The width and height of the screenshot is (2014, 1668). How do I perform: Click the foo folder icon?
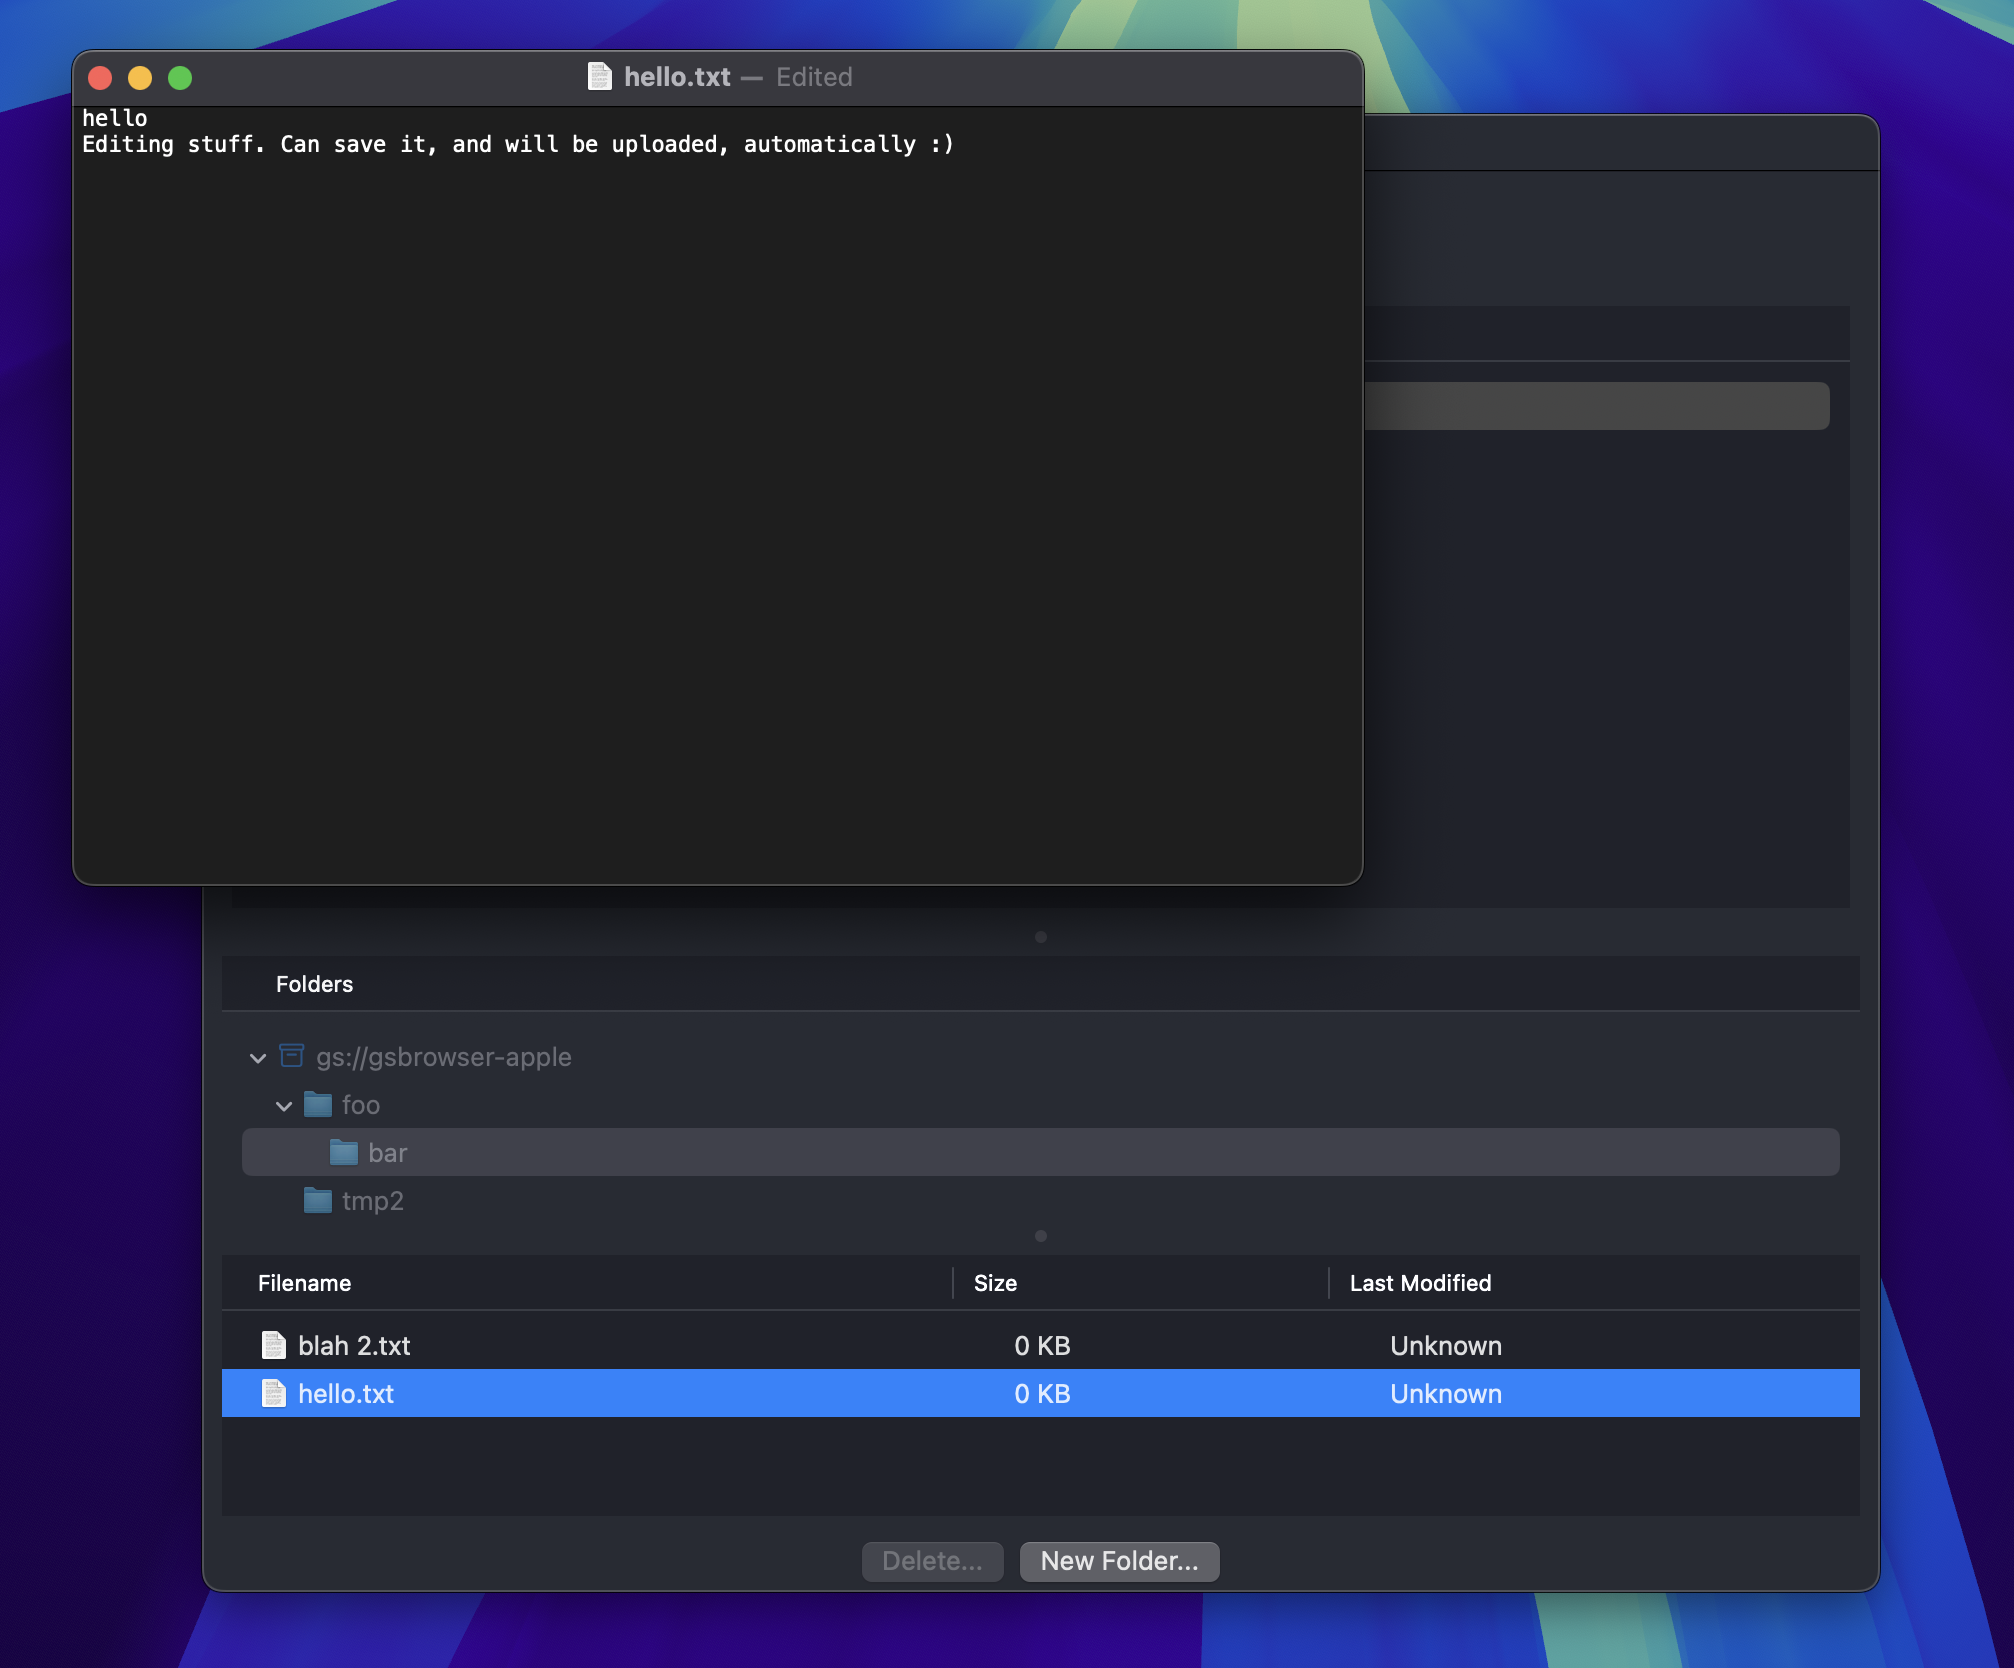(x=318, y=1104)
